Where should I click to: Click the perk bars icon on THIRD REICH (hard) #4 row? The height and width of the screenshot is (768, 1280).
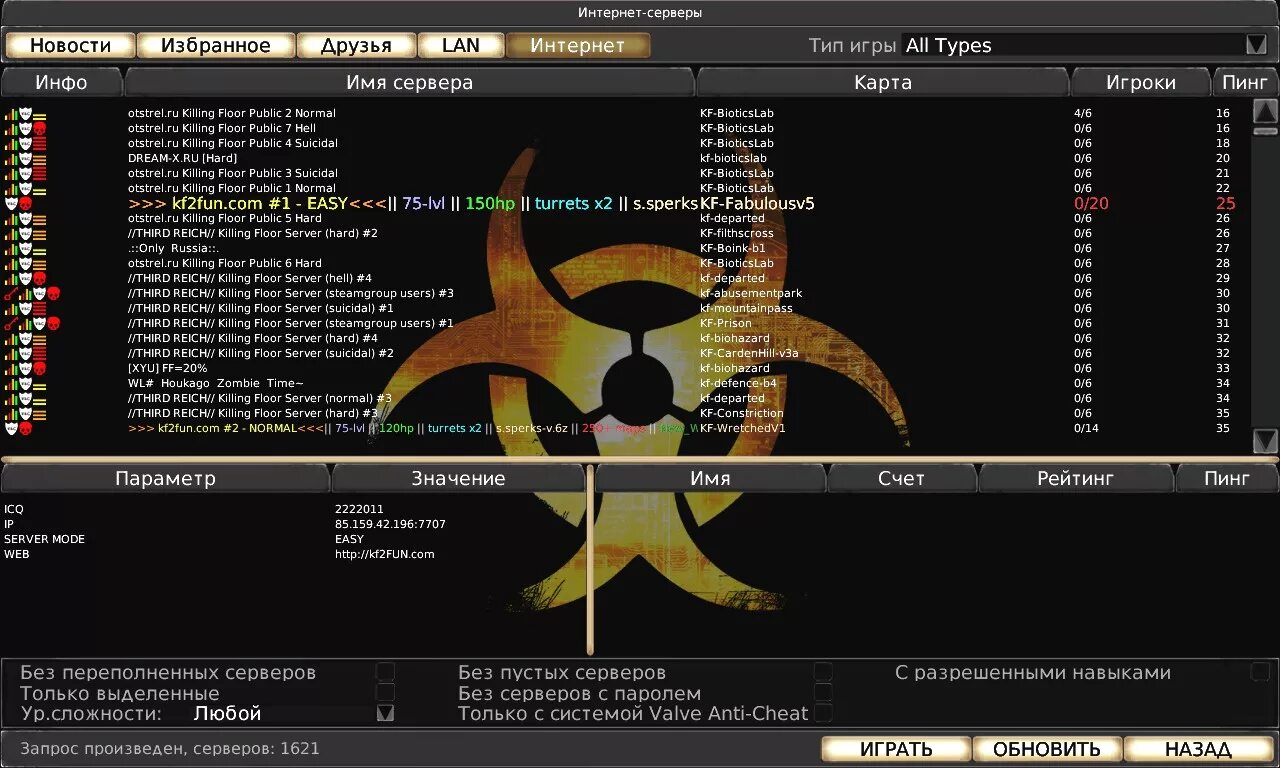coord(11,338)
